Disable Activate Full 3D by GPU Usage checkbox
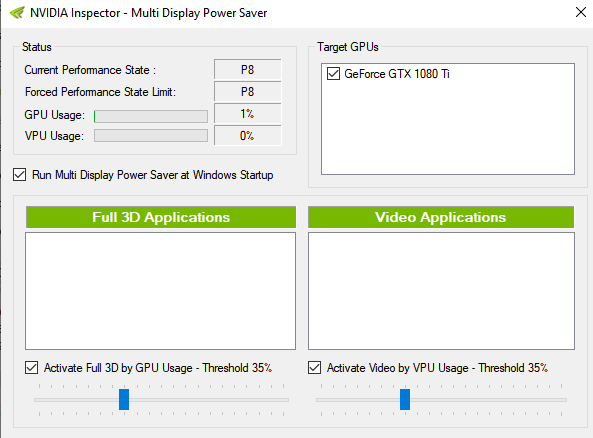The image size is (593, 438). point(31,368)
